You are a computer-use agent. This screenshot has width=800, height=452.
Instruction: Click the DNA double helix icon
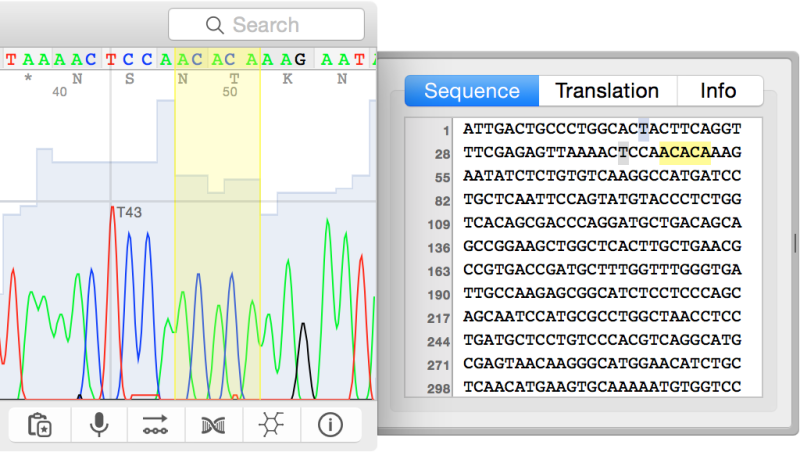213,425
